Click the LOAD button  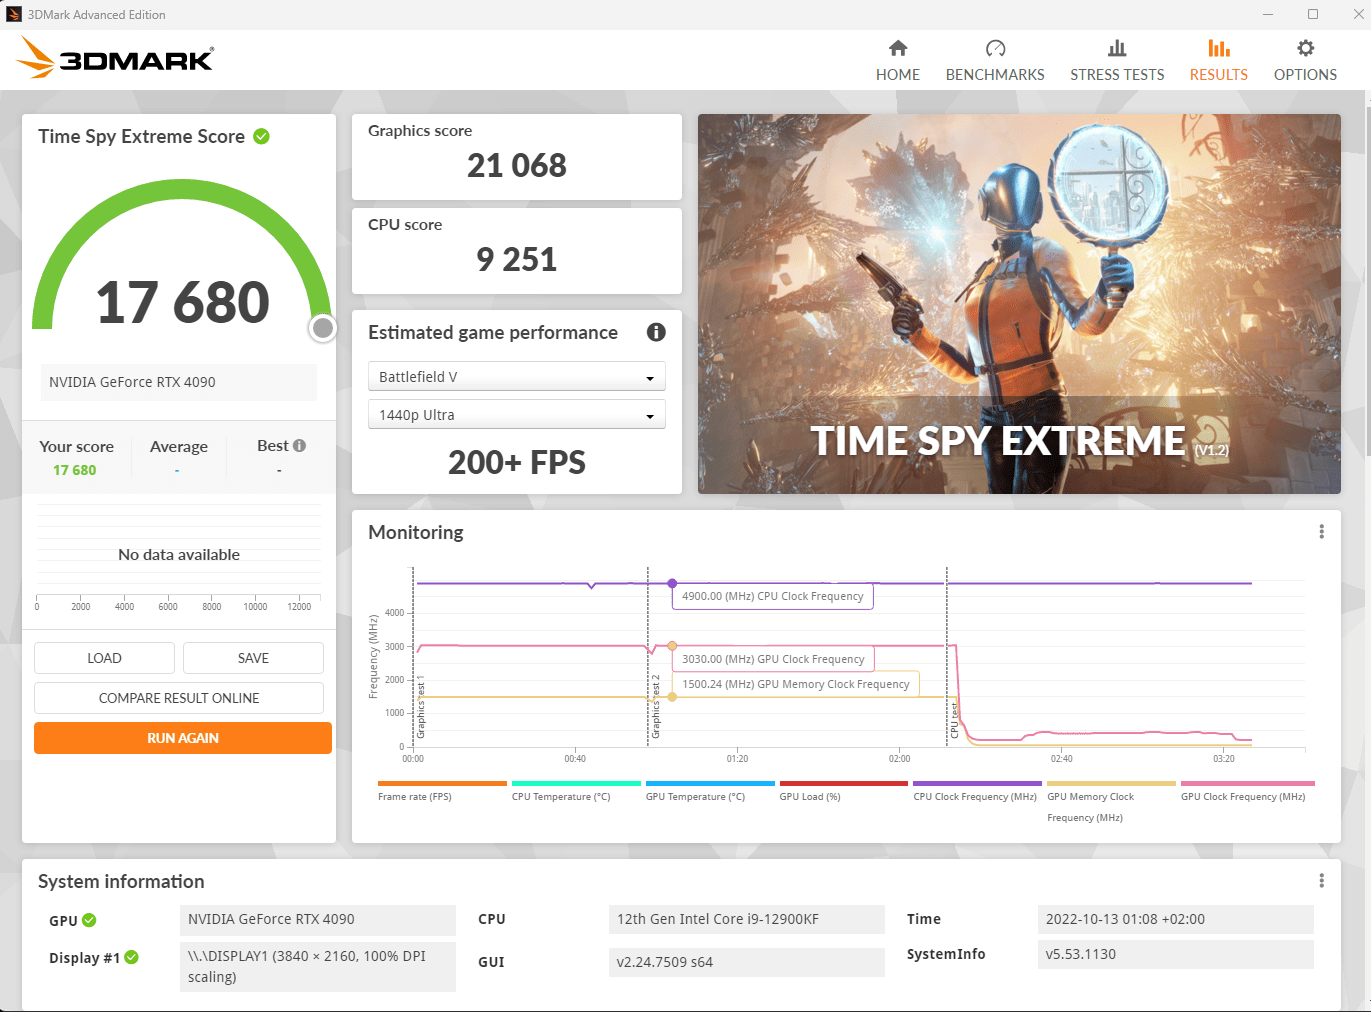(104, 658)
